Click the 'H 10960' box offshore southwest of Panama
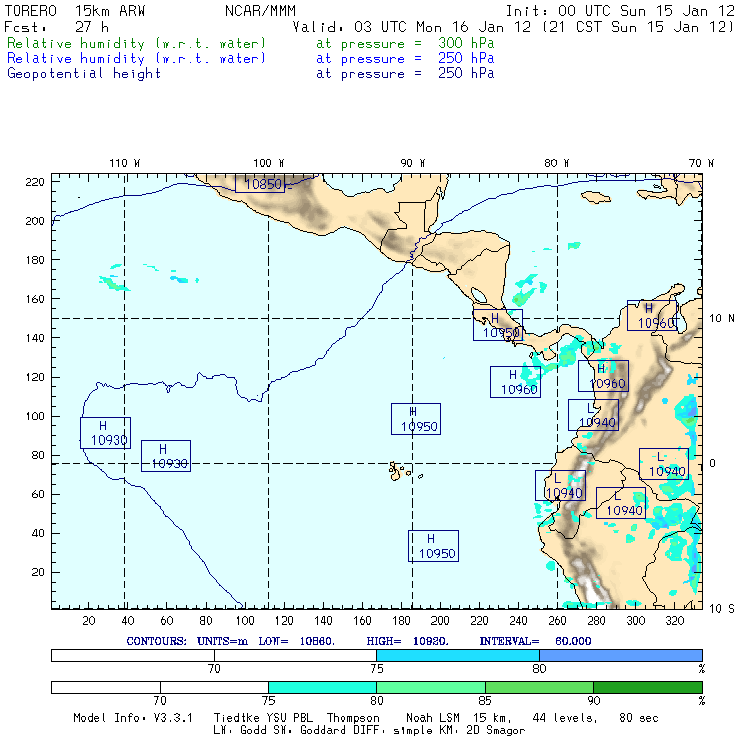This screenshot has height=740, width=740. pos(515,382)
